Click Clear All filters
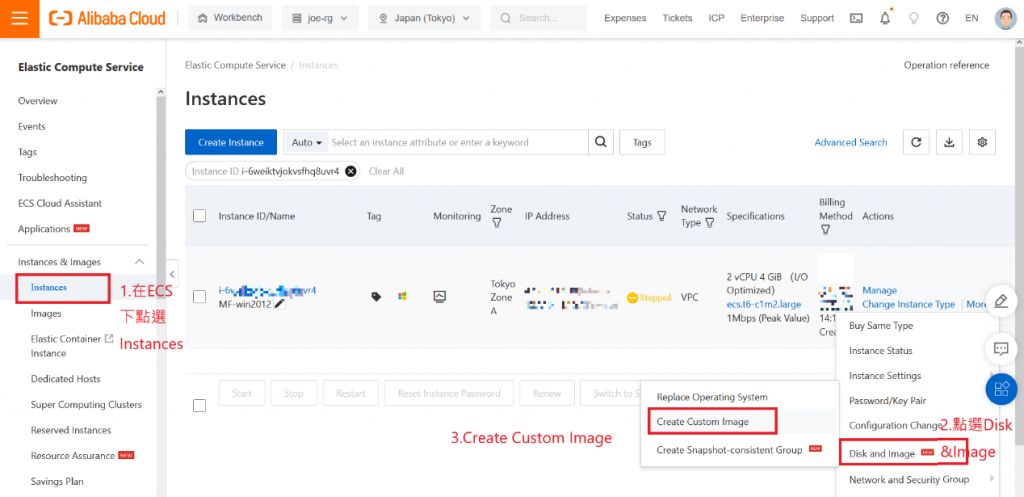 (387, 171)
